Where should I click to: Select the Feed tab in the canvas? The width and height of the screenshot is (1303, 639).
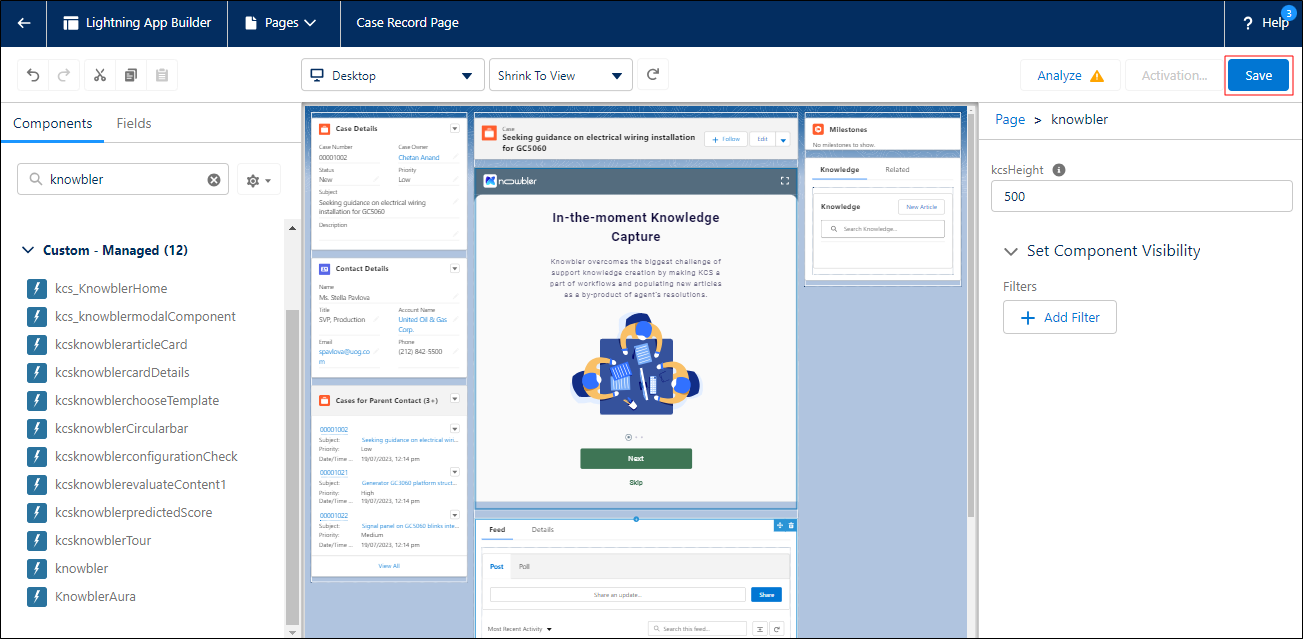coord(497,529)
